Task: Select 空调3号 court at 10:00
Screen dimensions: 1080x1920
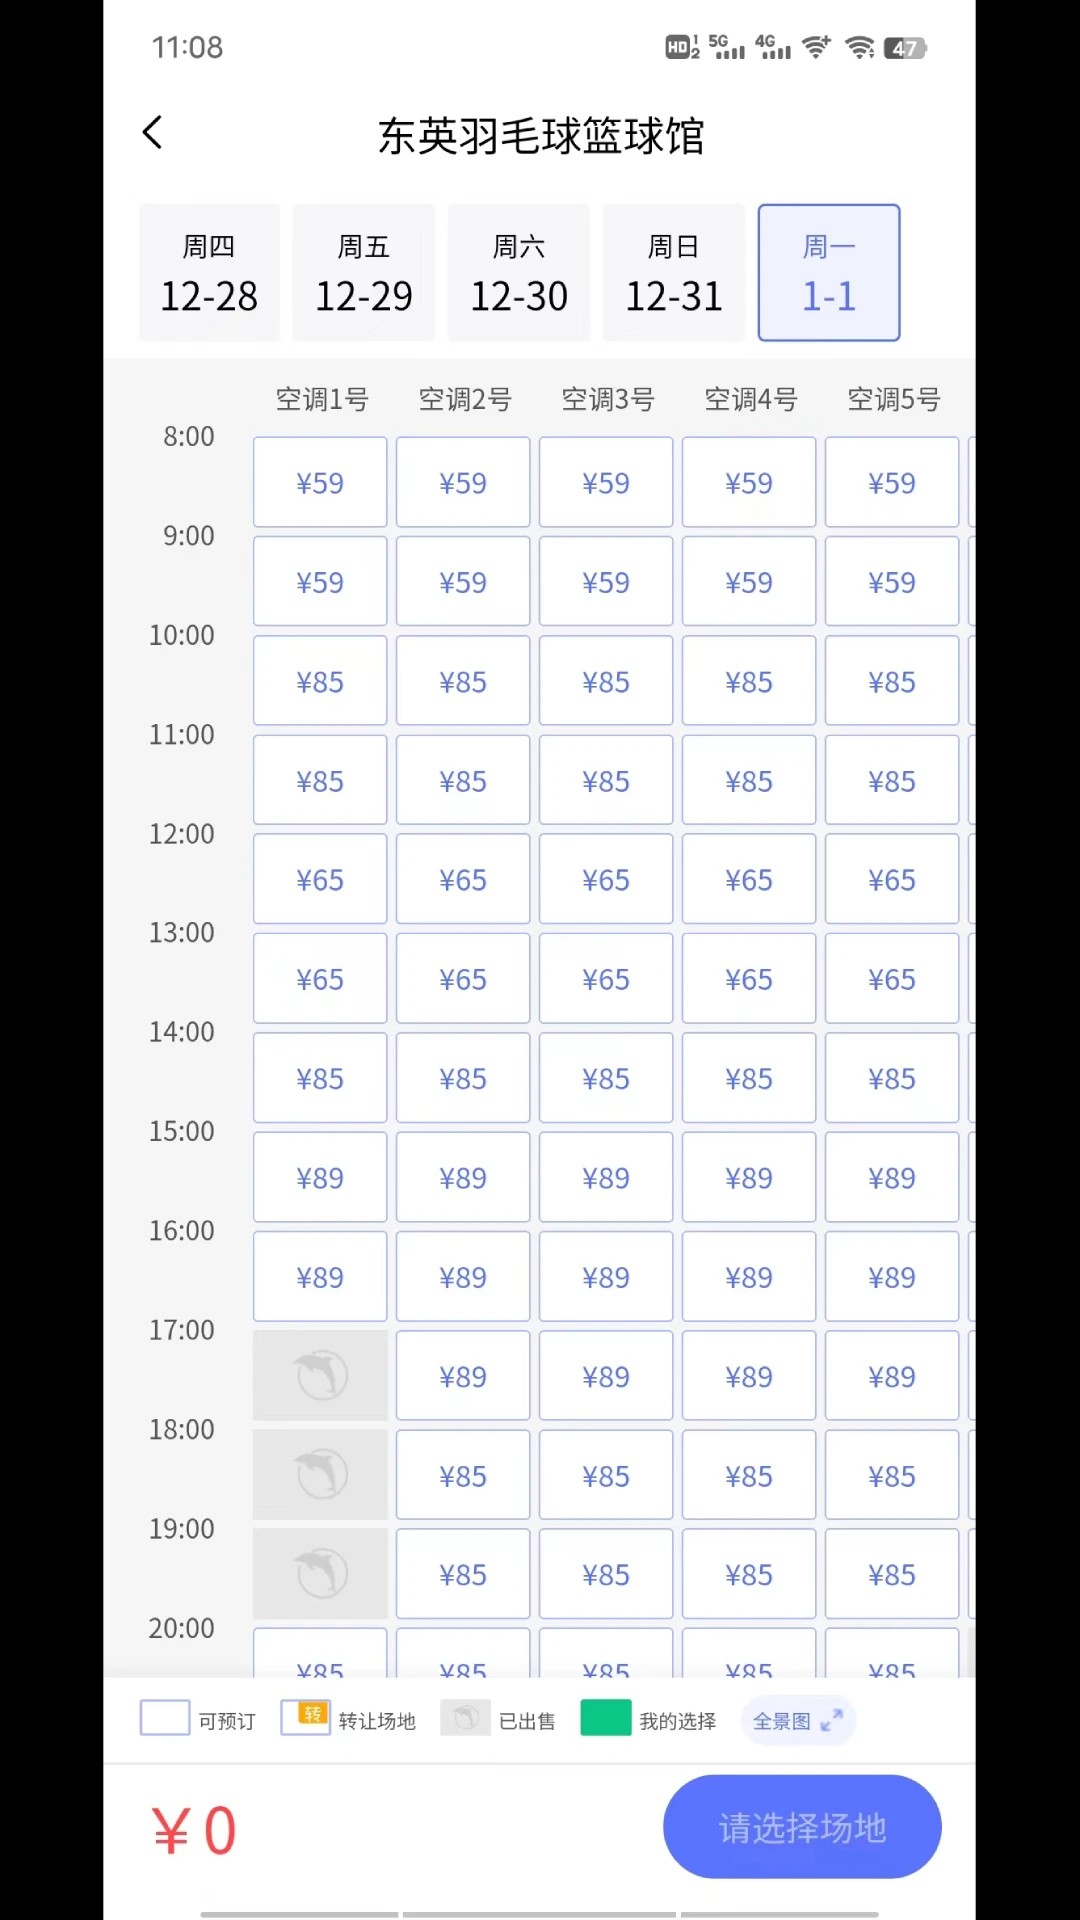Action: (606, 682)
